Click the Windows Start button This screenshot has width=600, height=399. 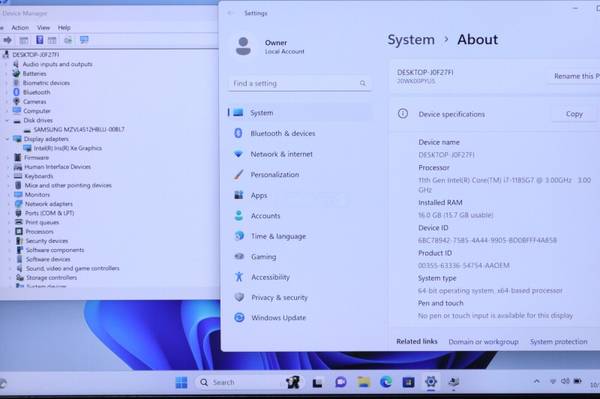tap(181, 382)
